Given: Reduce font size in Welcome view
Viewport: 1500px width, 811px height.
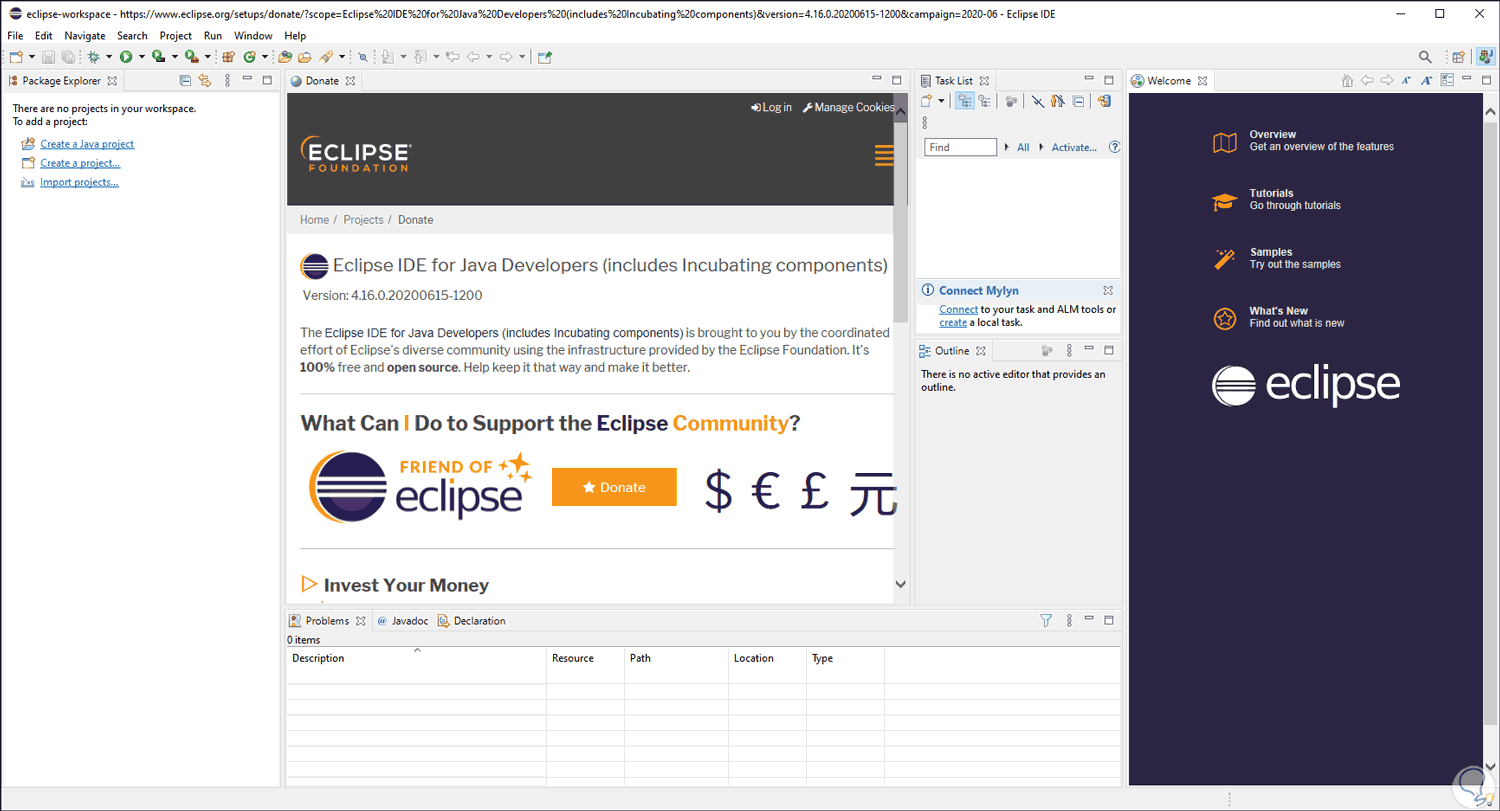Looking at the screenshot, I should point(1406,81).
